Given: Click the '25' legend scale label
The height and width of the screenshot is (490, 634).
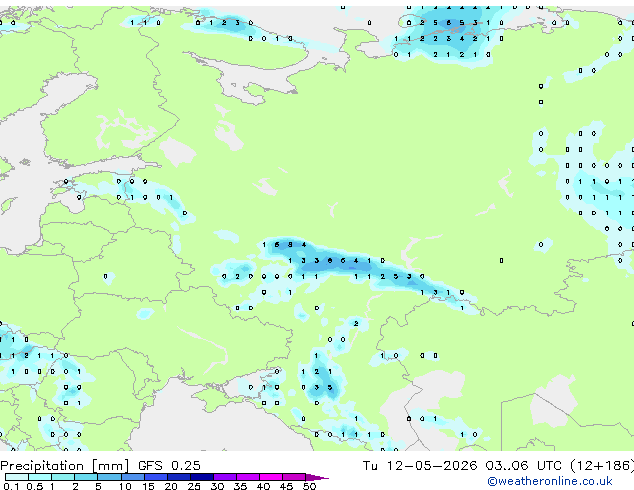Looking at the screenshot, I should (194, 486).
